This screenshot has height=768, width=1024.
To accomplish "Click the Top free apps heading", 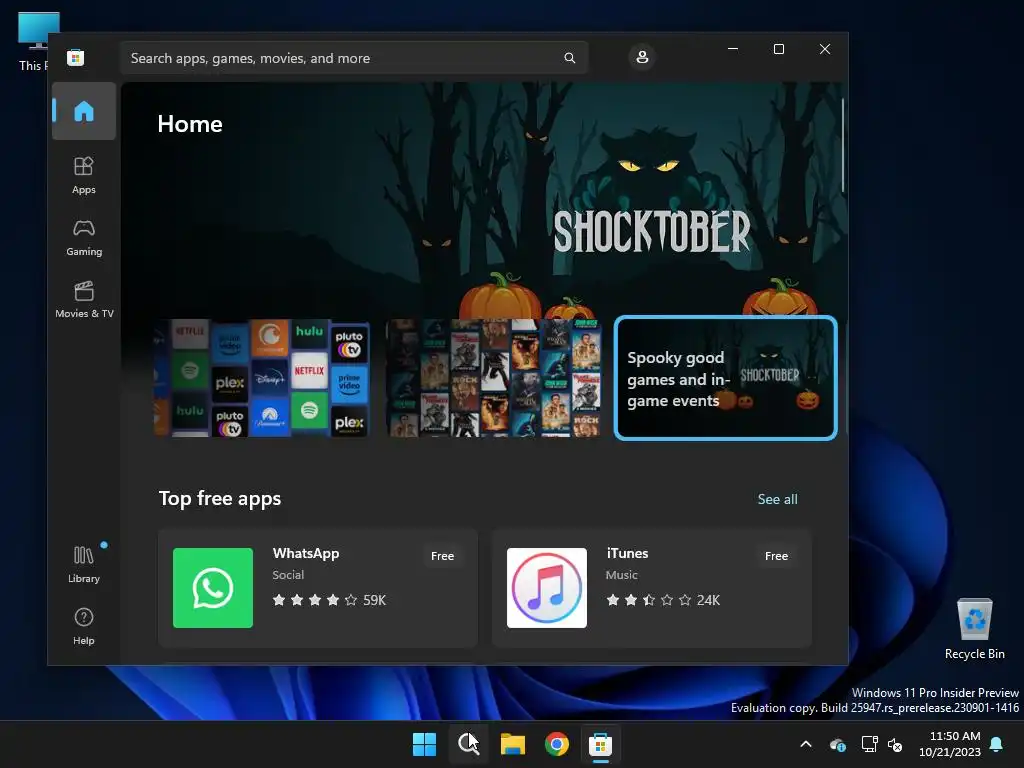I will pyautogui.click(x=220, y=498).
